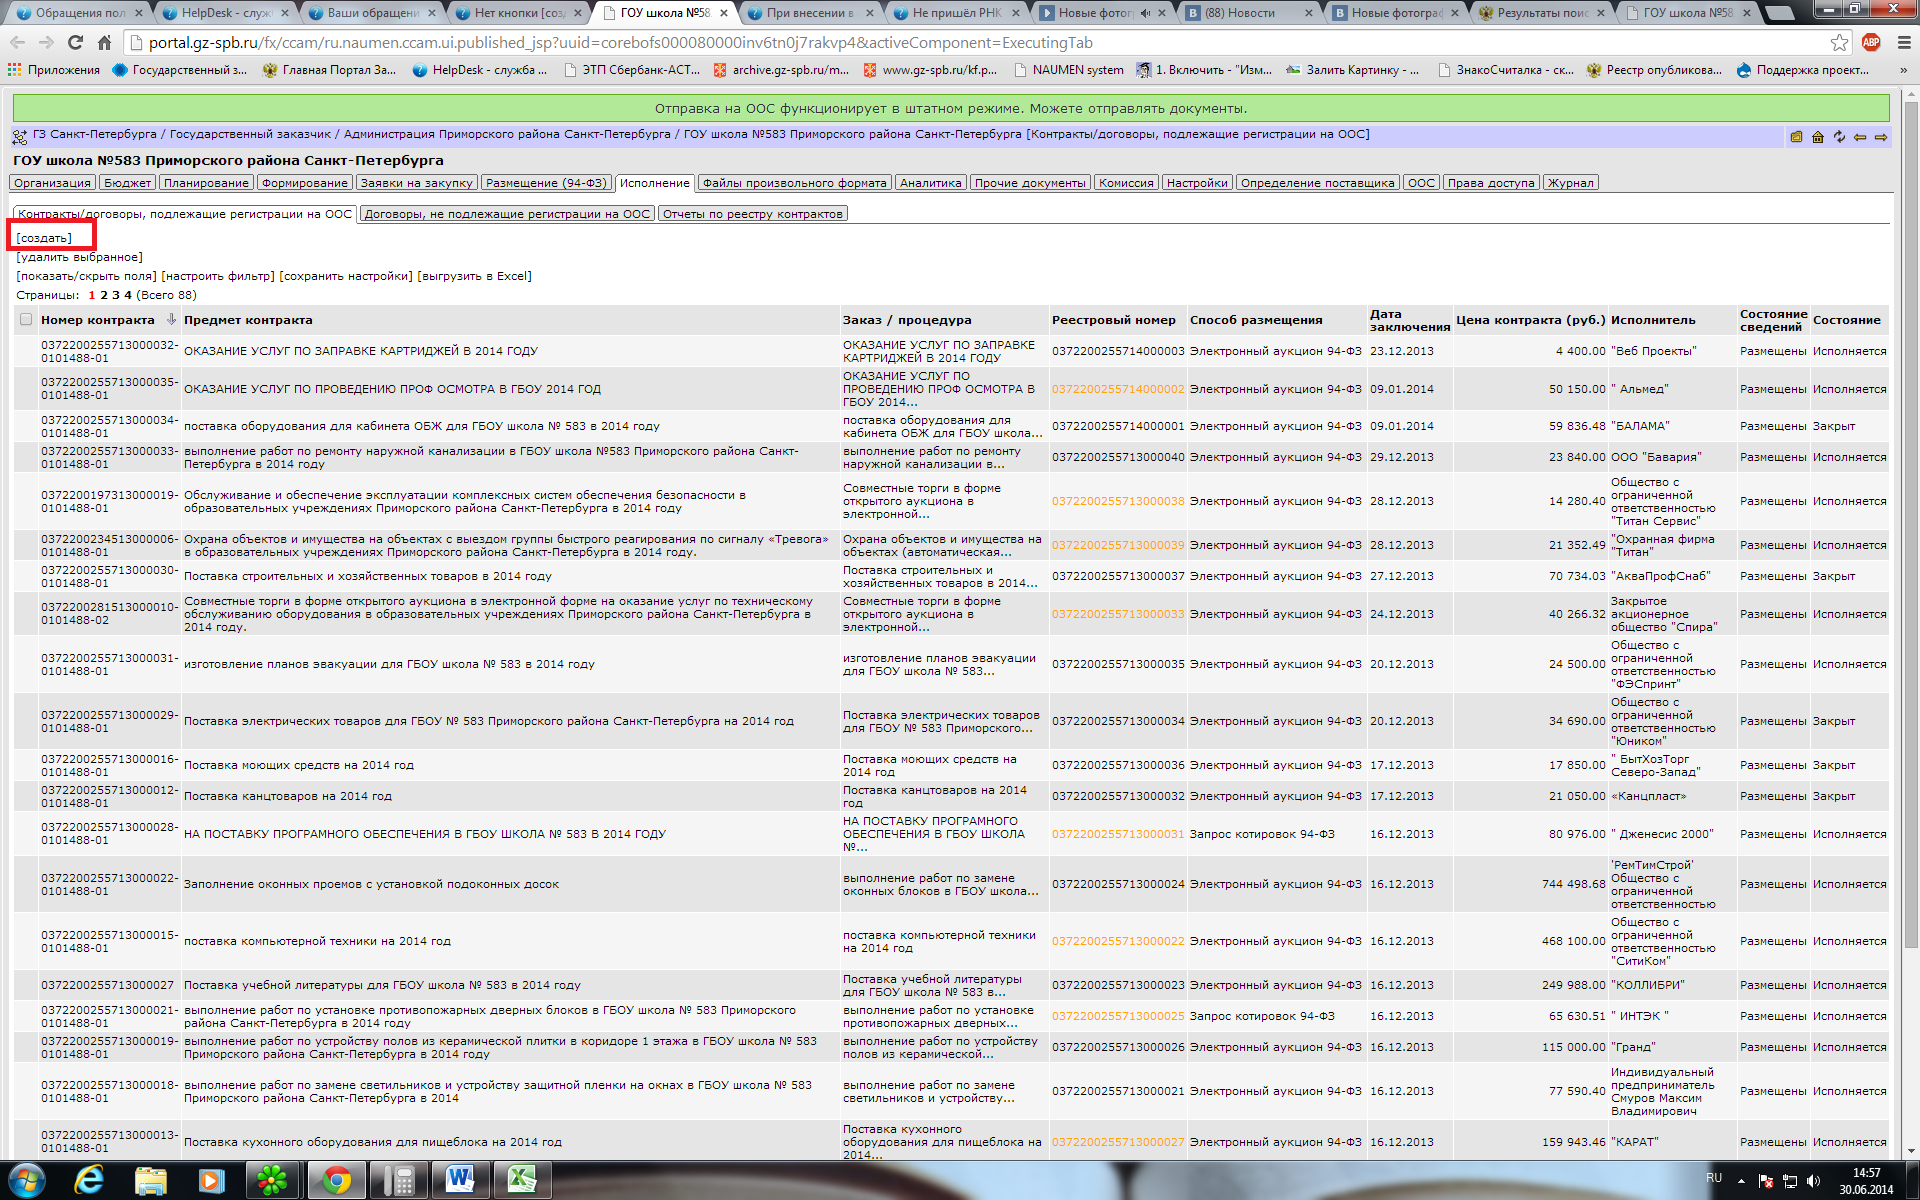Click the yellow refresh arrows icon

pos(1839,137)
